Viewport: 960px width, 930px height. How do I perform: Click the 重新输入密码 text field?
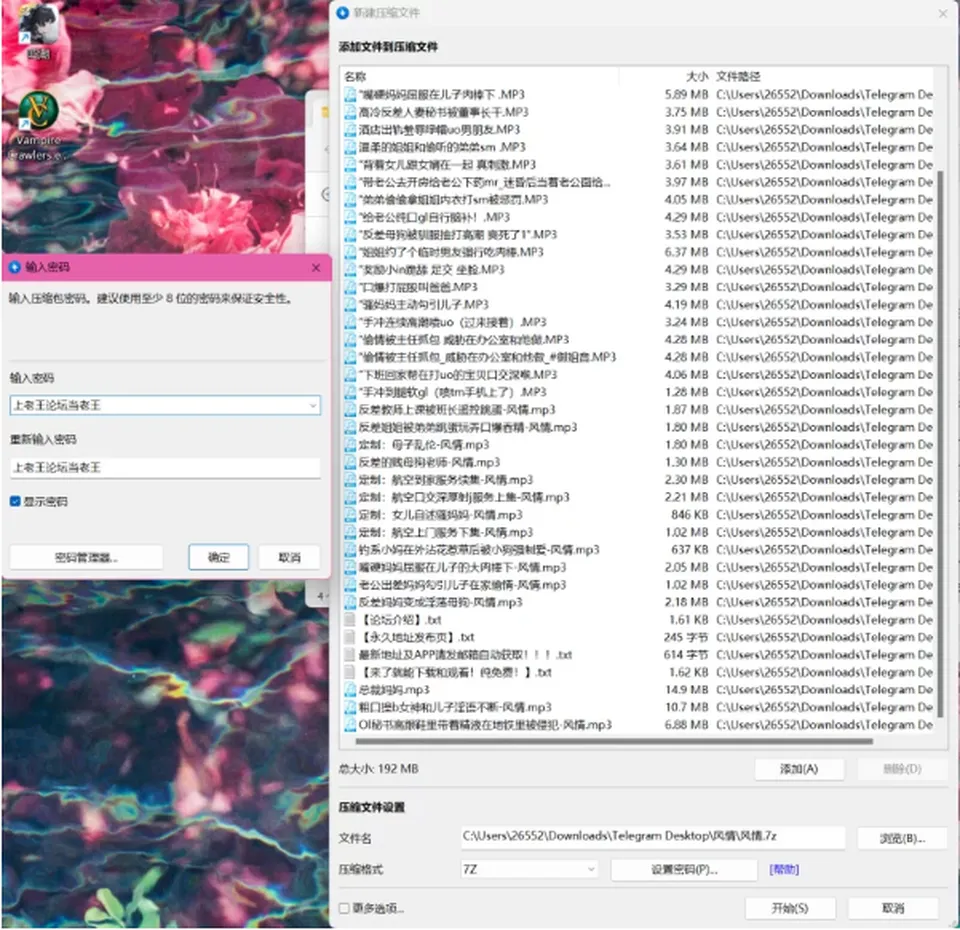(x=165, y=468)
